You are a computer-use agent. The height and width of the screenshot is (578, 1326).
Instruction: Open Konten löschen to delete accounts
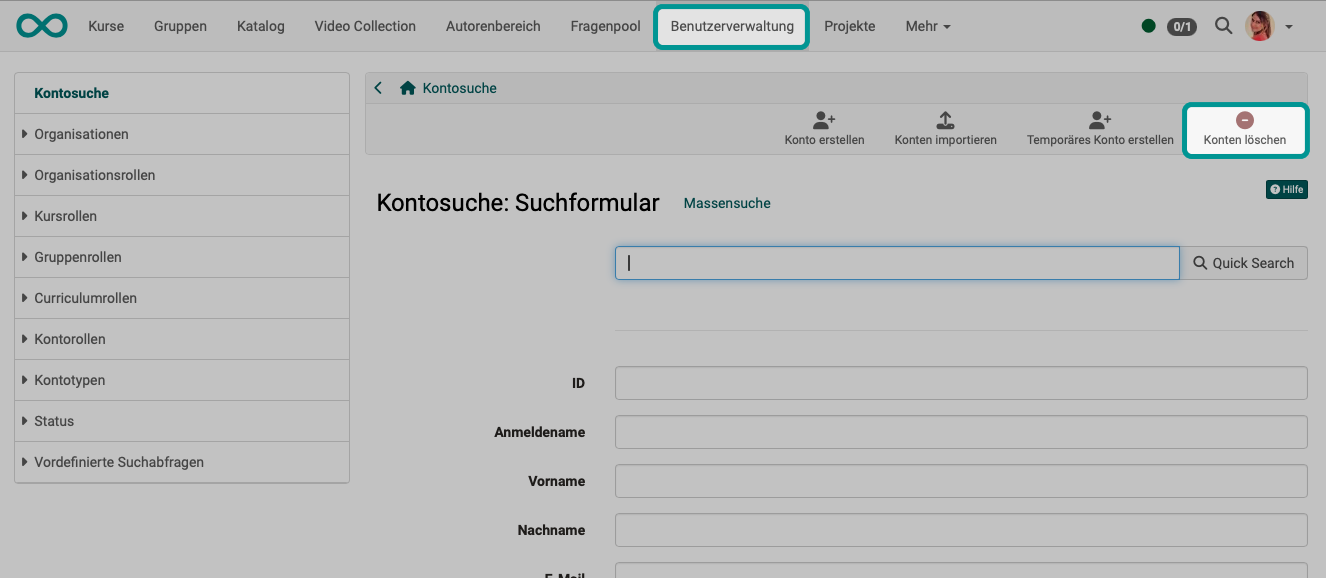tap(1244, 127)
